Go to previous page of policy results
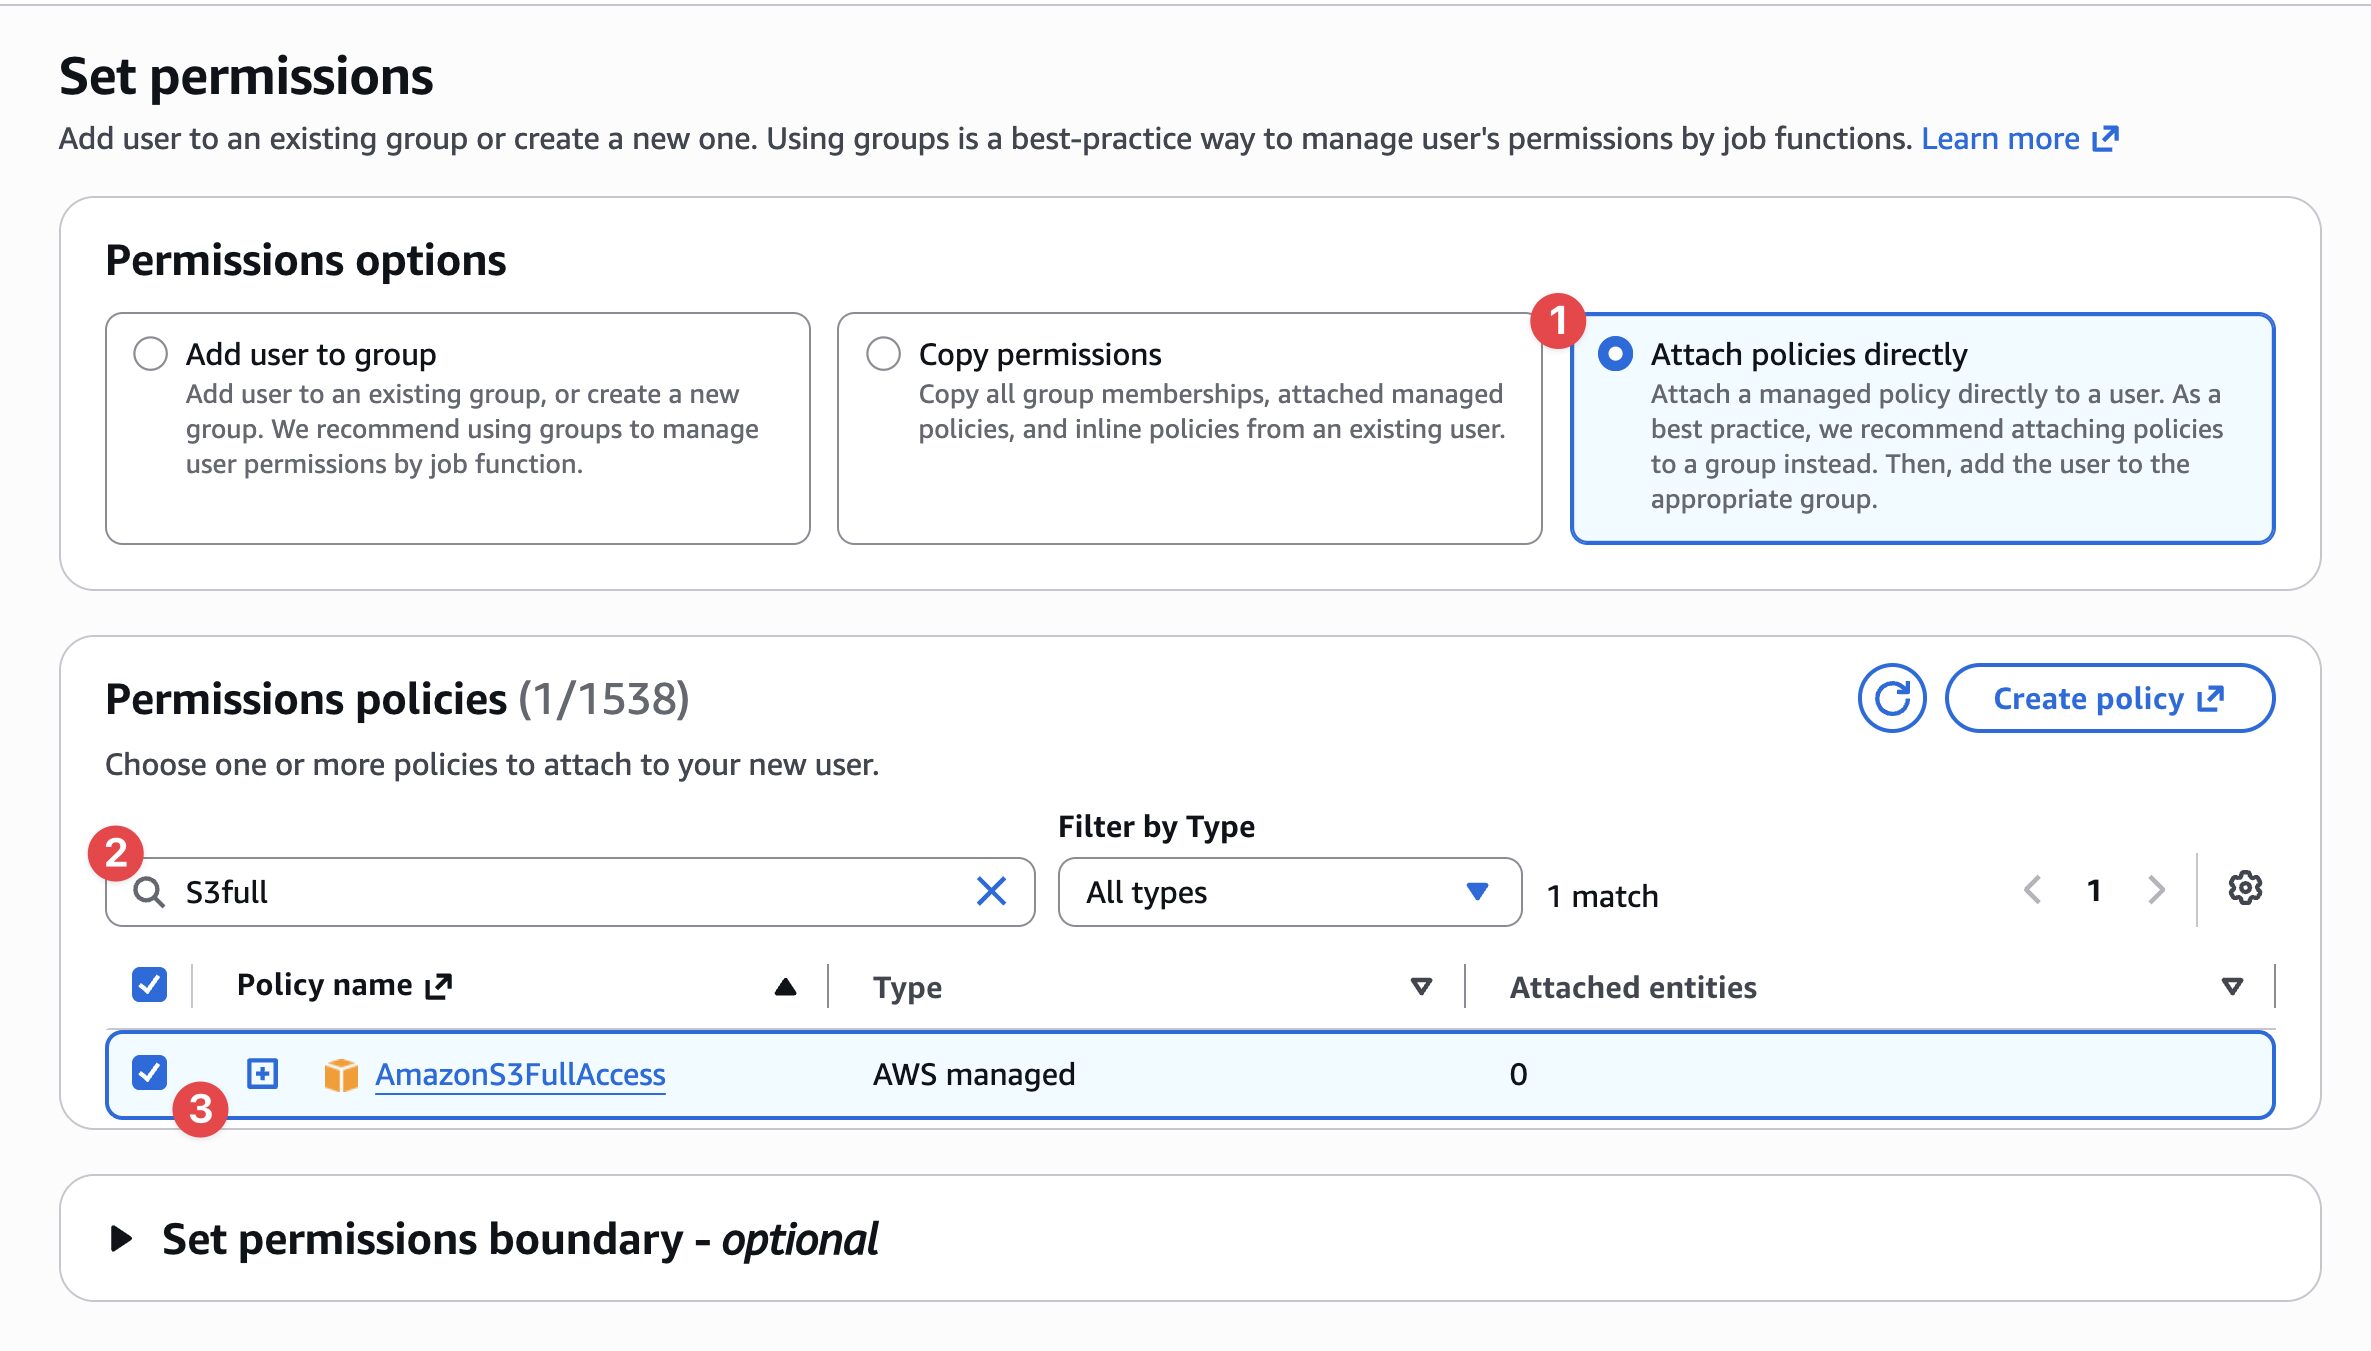Screen dimensions: 2371x1351 click(x=2032, y=890)
